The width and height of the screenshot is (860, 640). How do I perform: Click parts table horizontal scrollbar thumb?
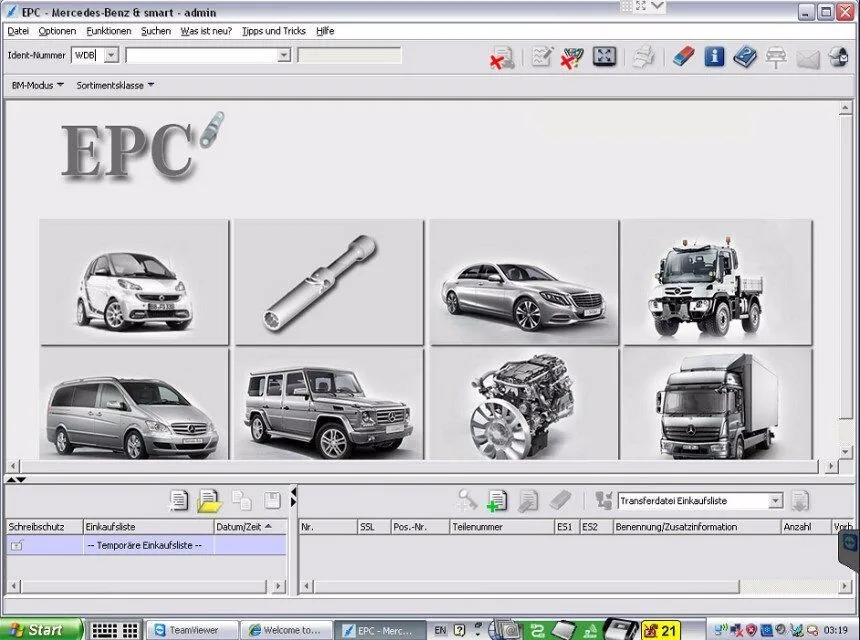[526, 587]
